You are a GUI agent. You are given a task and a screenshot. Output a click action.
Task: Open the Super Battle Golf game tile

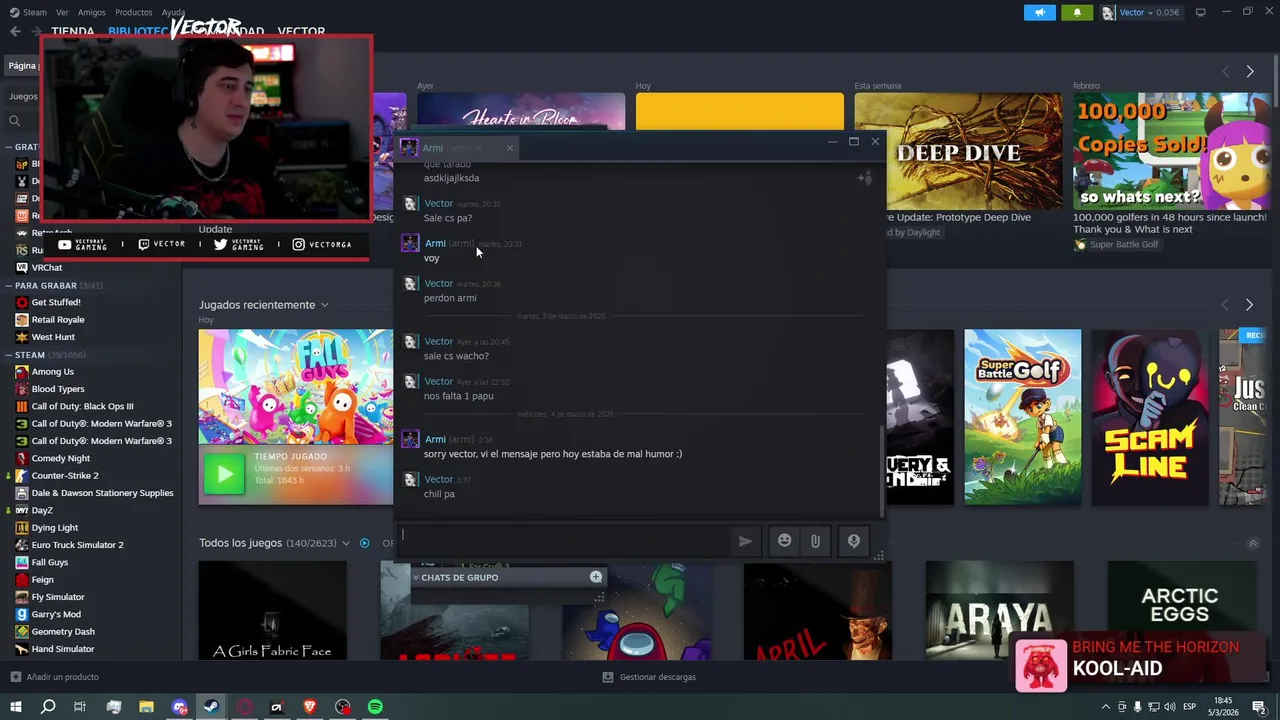coord(1022,417)
